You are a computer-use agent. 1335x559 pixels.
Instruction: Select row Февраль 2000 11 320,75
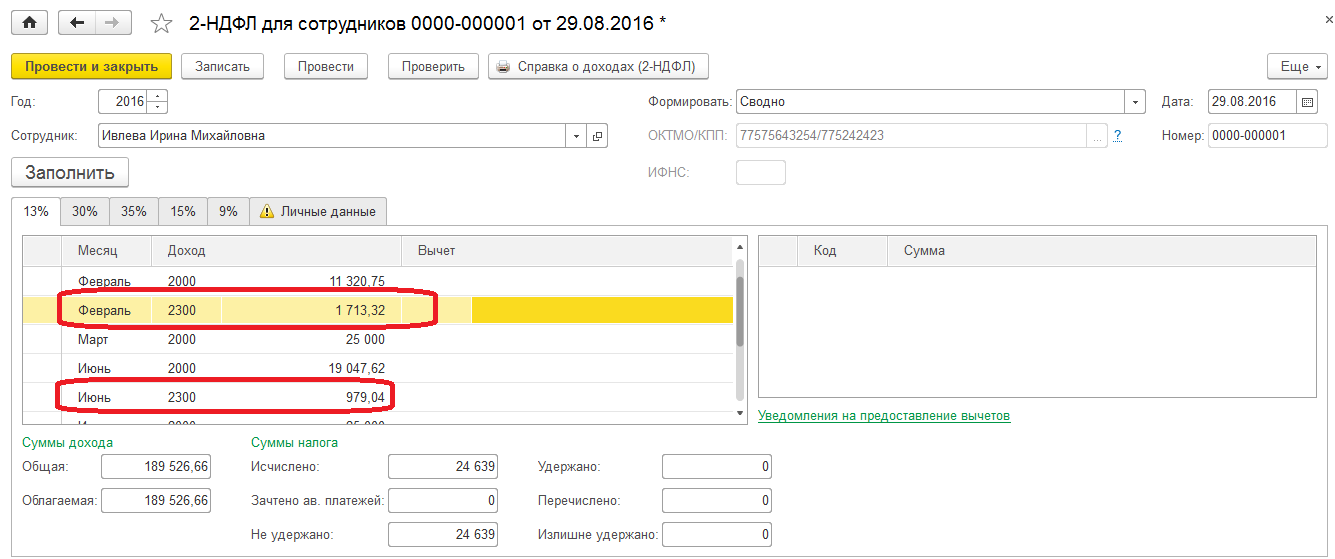[x=378, y=281]
